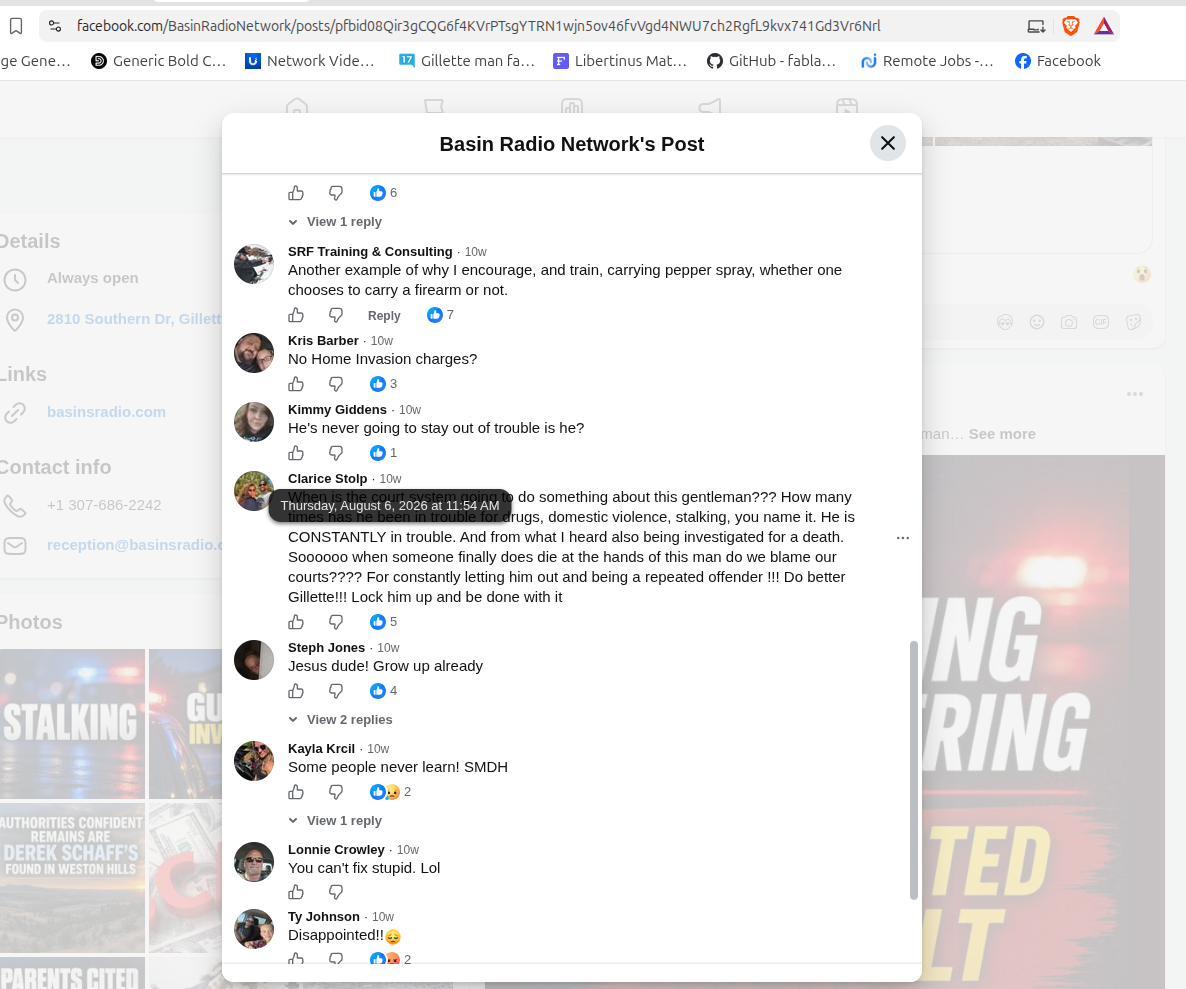Bookmark this page in the address bar
Screen dimensions: 1186x989
(x=16, y=26)
